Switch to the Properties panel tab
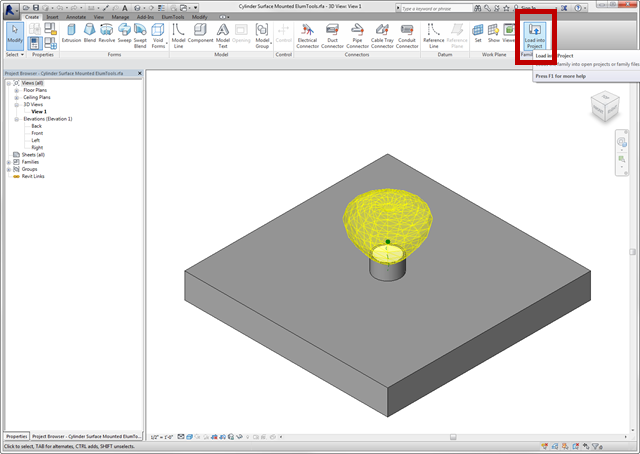640x454 pixels. pos(15,437)
